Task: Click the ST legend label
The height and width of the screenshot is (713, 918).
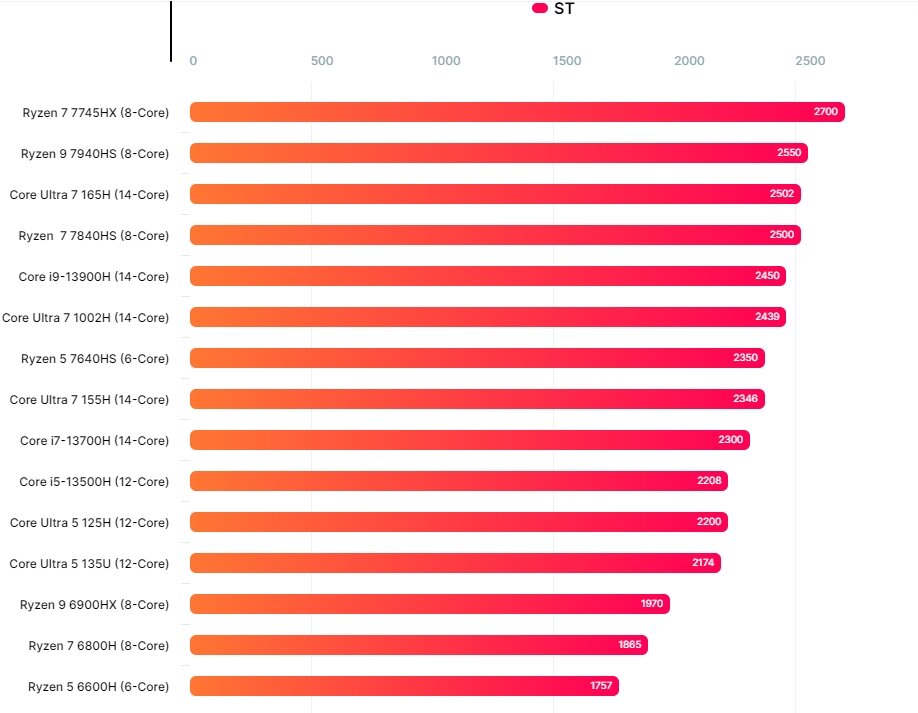Action: [x=564, y=9]
